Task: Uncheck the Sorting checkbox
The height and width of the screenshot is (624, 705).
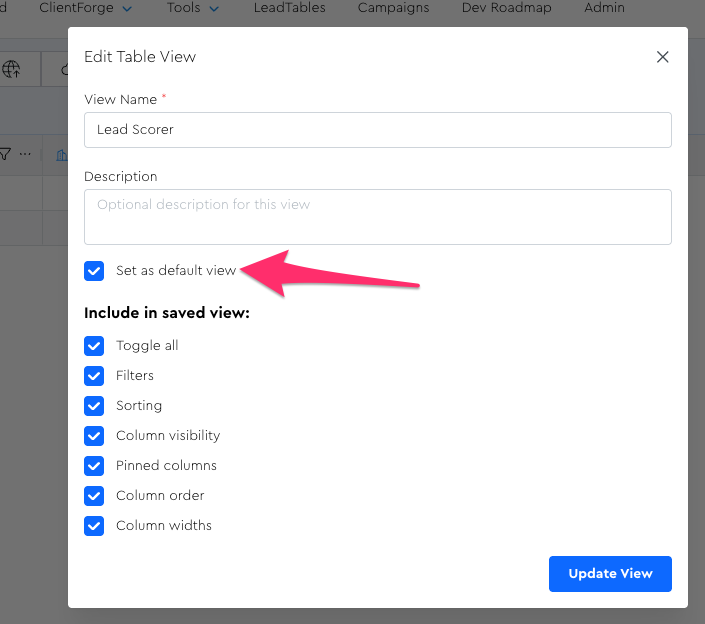Action: (x=94, y=406)
